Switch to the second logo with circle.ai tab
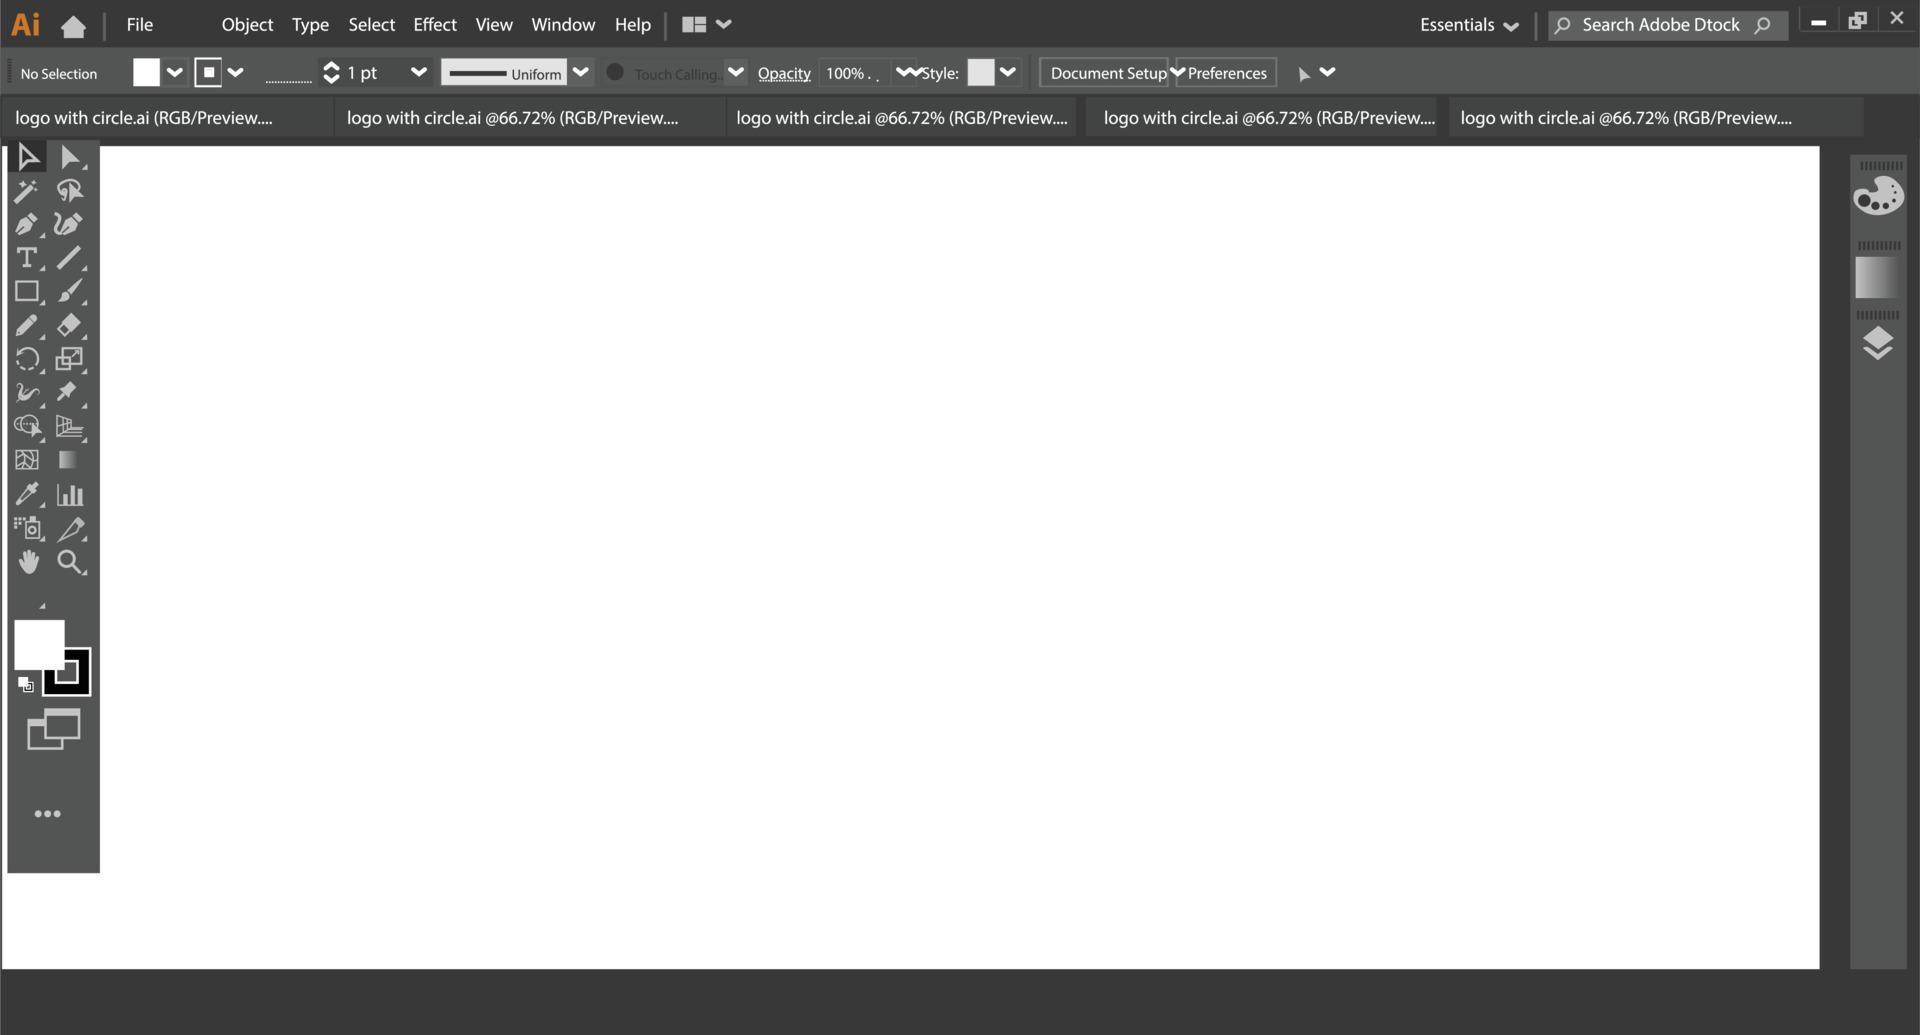The width and height of the screenshot is (1920, 1035). coord(512,117)
